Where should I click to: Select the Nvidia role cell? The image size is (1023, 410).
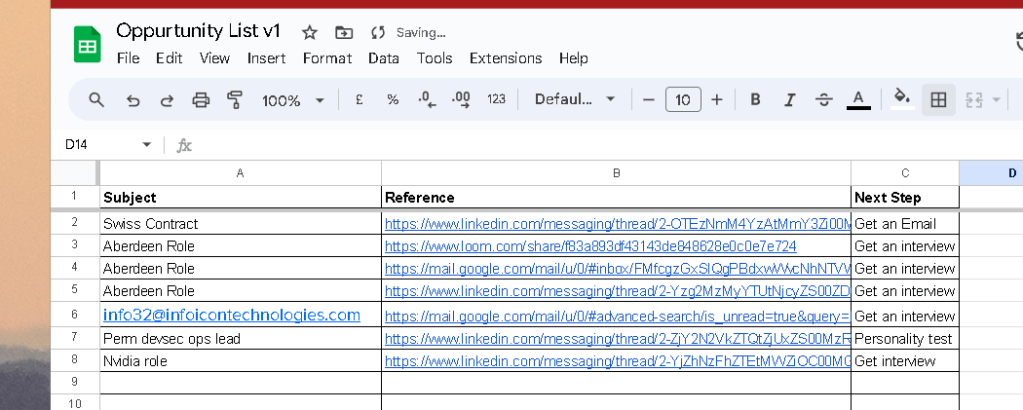point(240,361)
